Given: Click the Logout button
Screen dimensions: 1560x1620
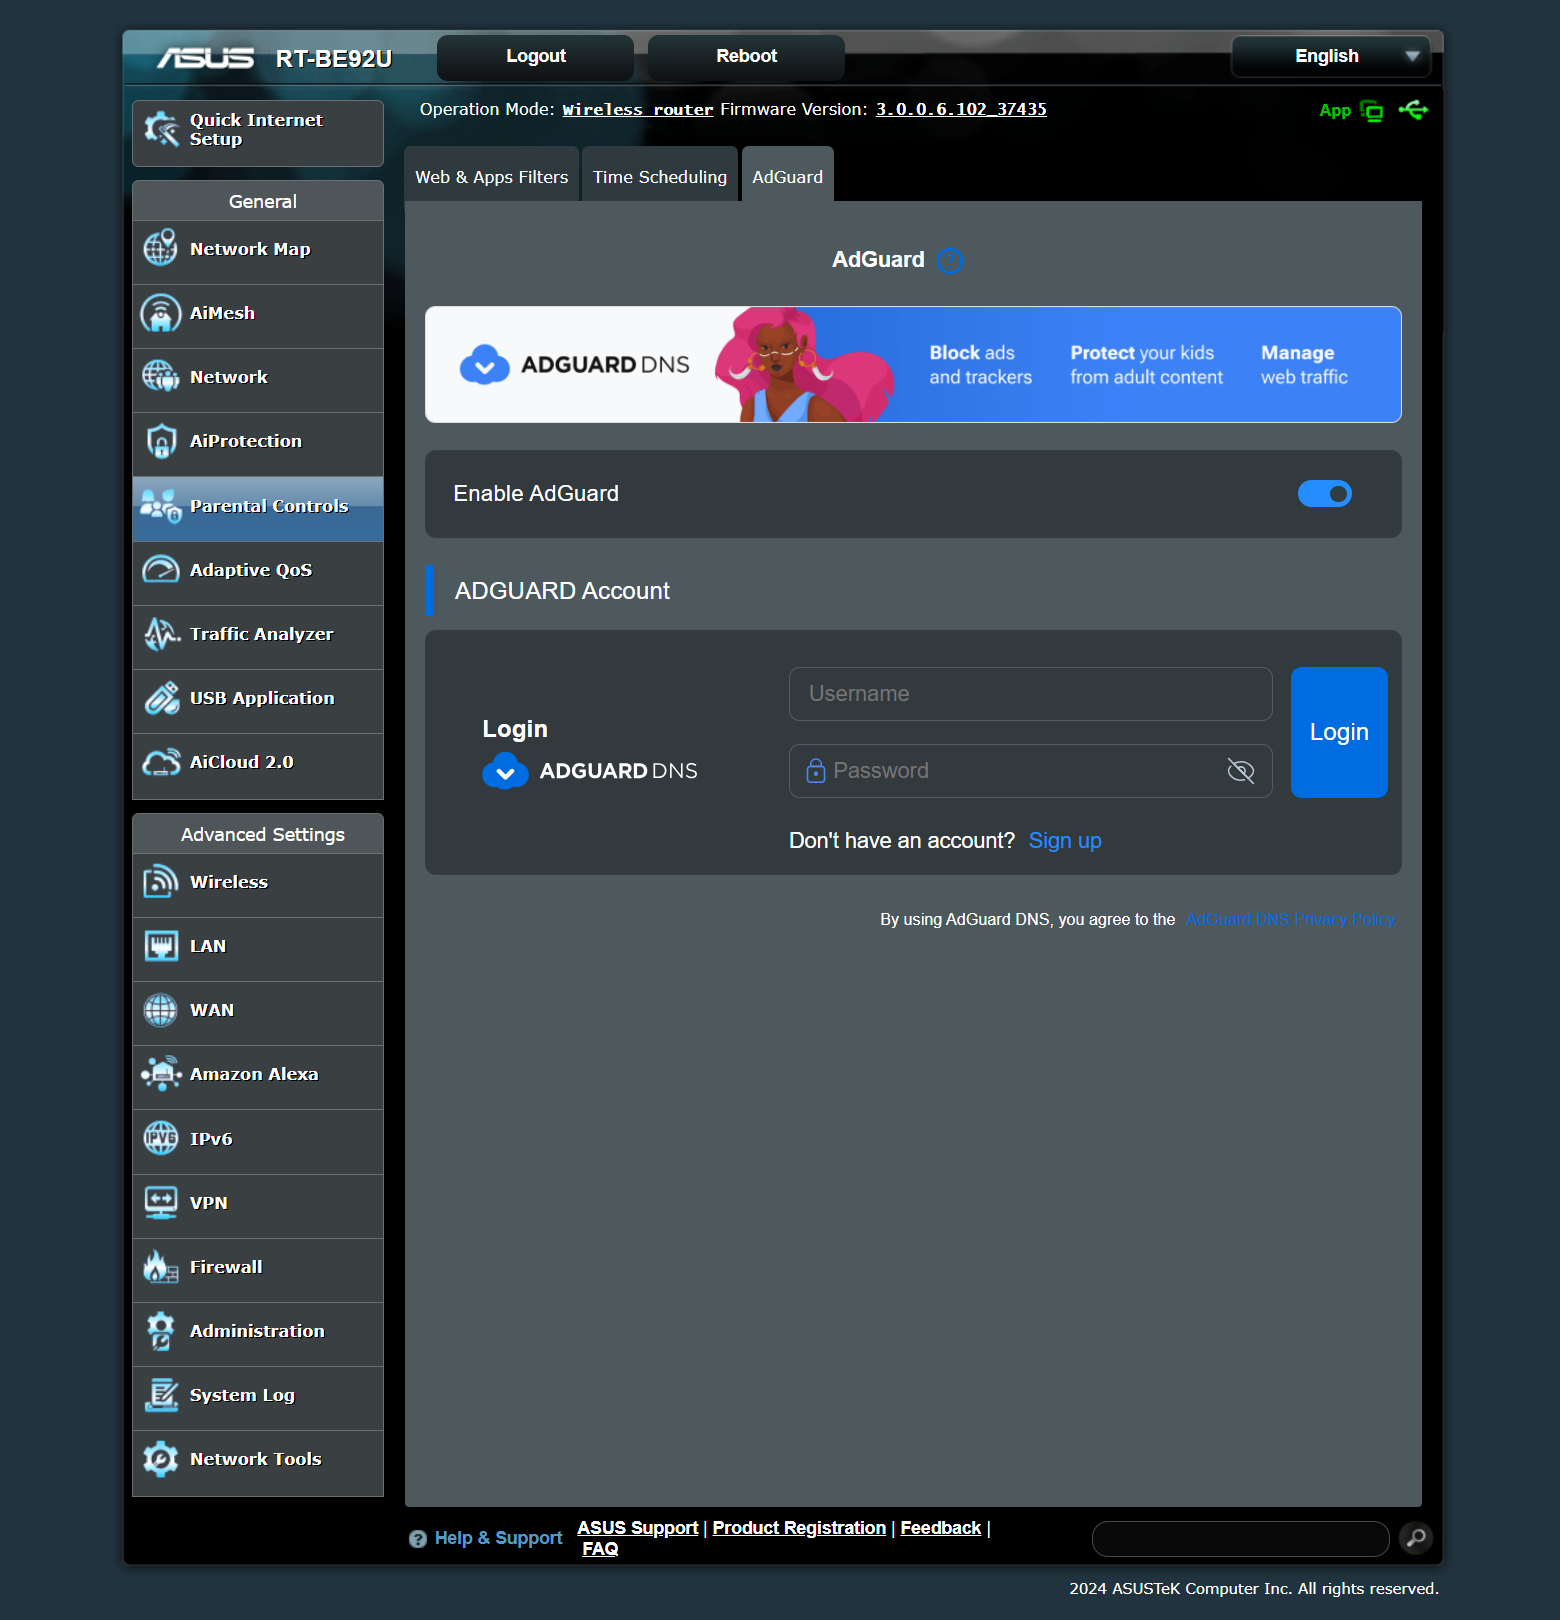Looking at the screenshot, I should 536,57.
